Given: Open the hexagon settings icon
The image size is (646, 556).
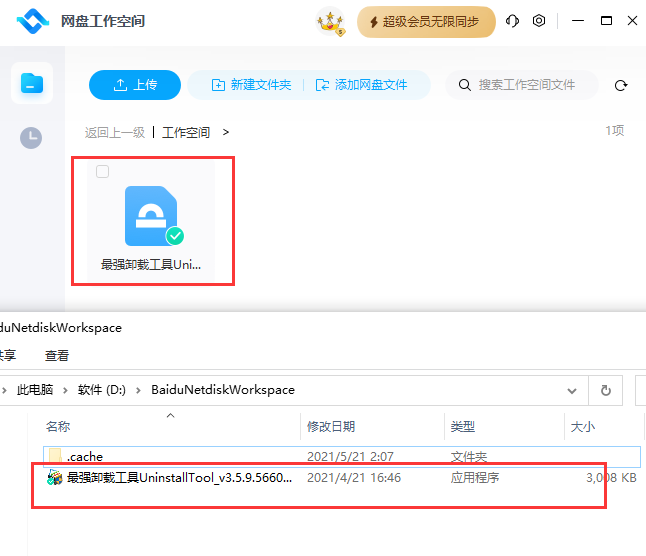Looking at the screenshot, I should [x=539, y=21].
